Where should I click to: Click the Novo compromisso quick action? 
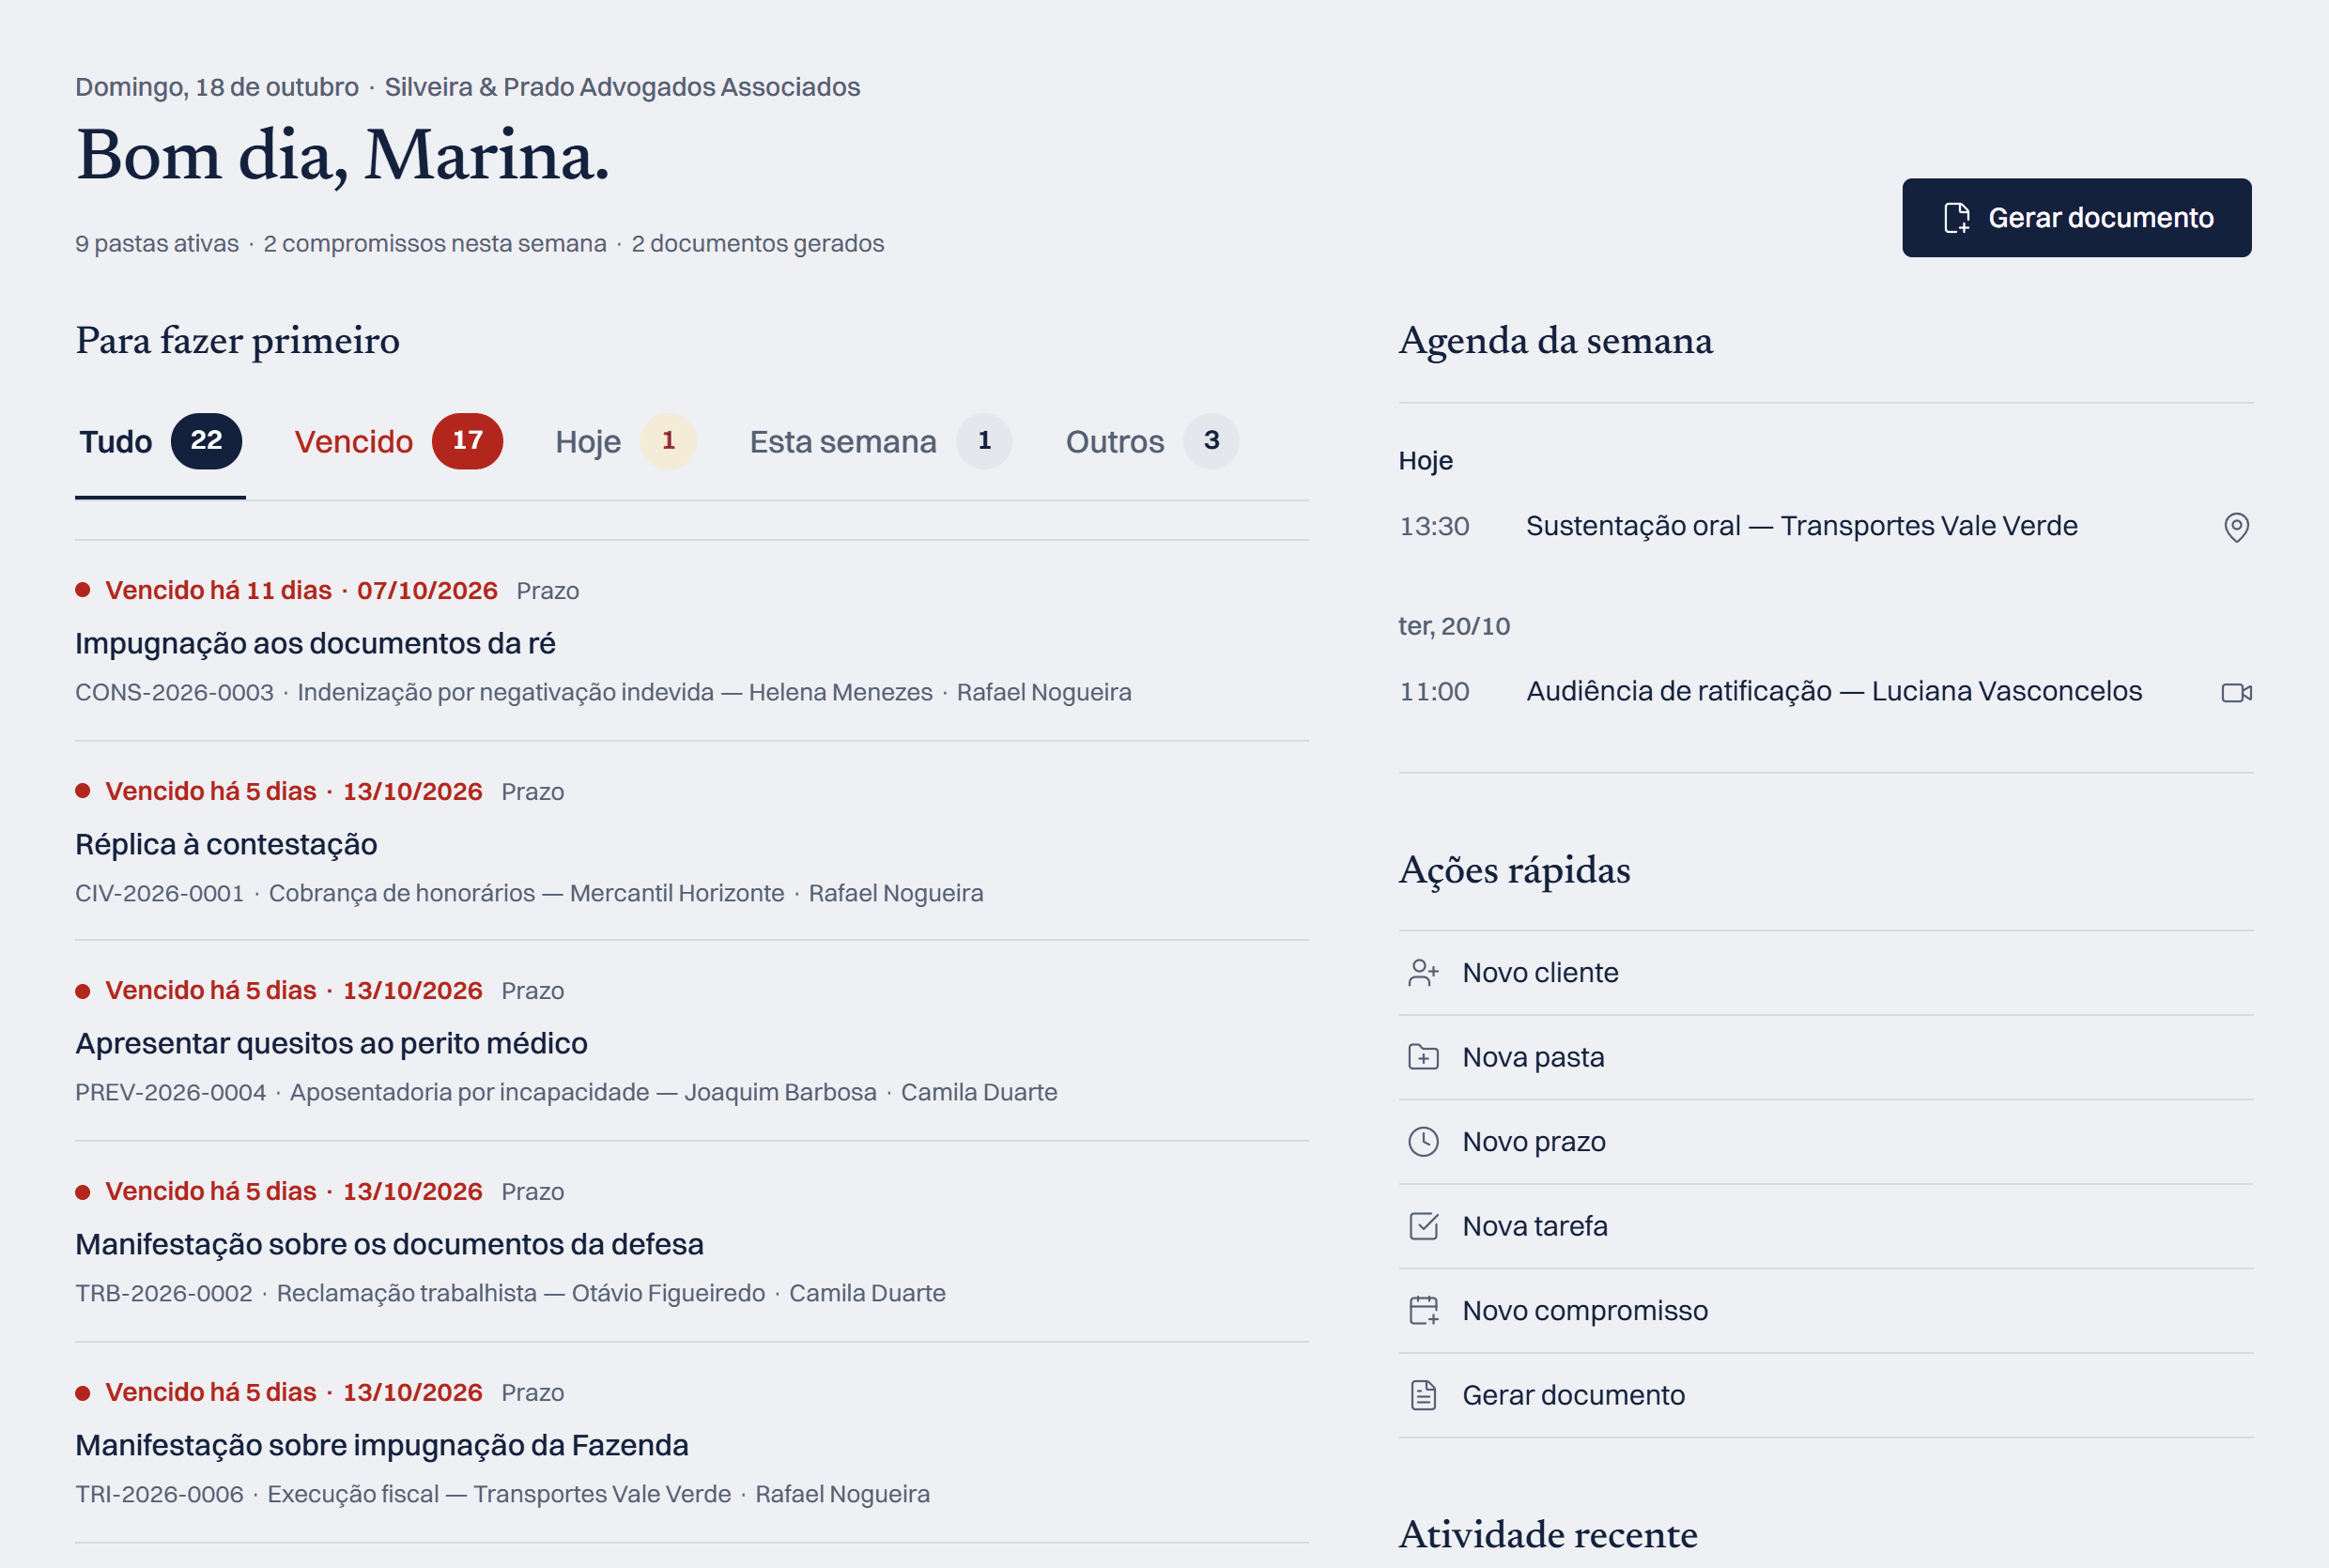(1825, 1310)
